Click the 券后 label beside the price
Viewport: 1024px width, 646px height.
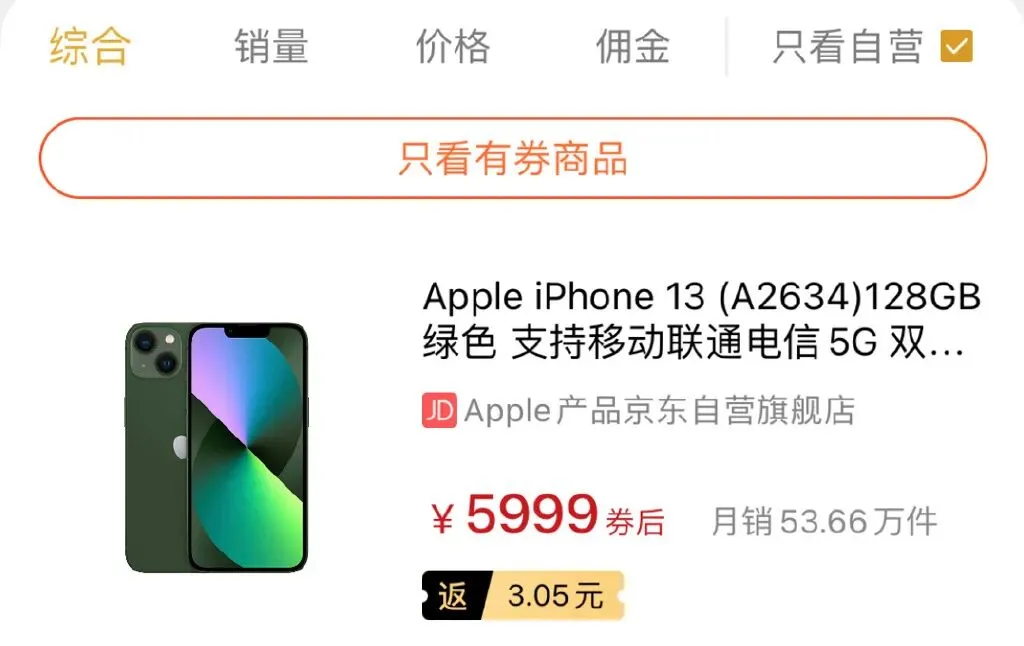(635, 523)
